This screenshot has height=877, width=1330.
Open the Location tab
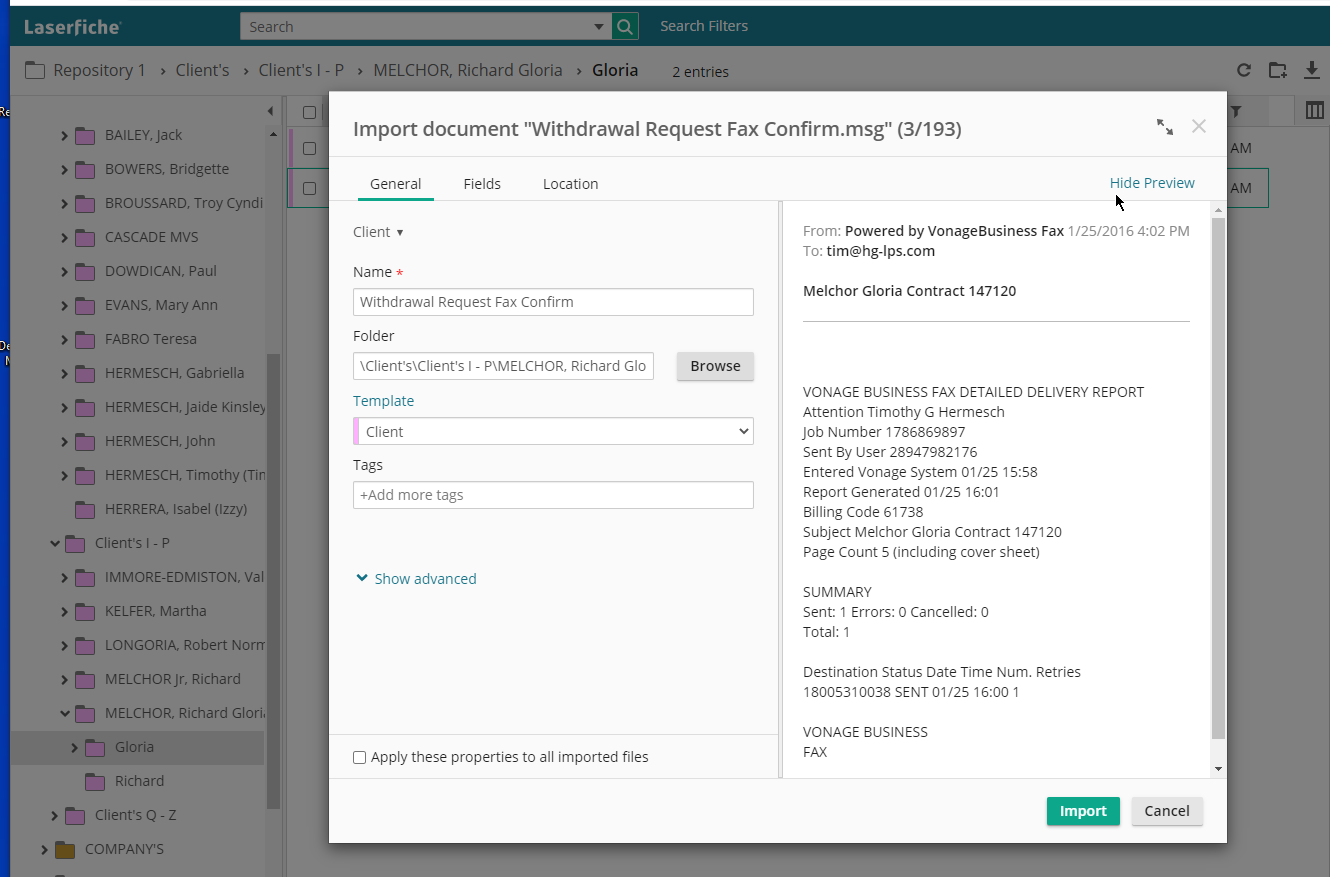coord(570,184)
